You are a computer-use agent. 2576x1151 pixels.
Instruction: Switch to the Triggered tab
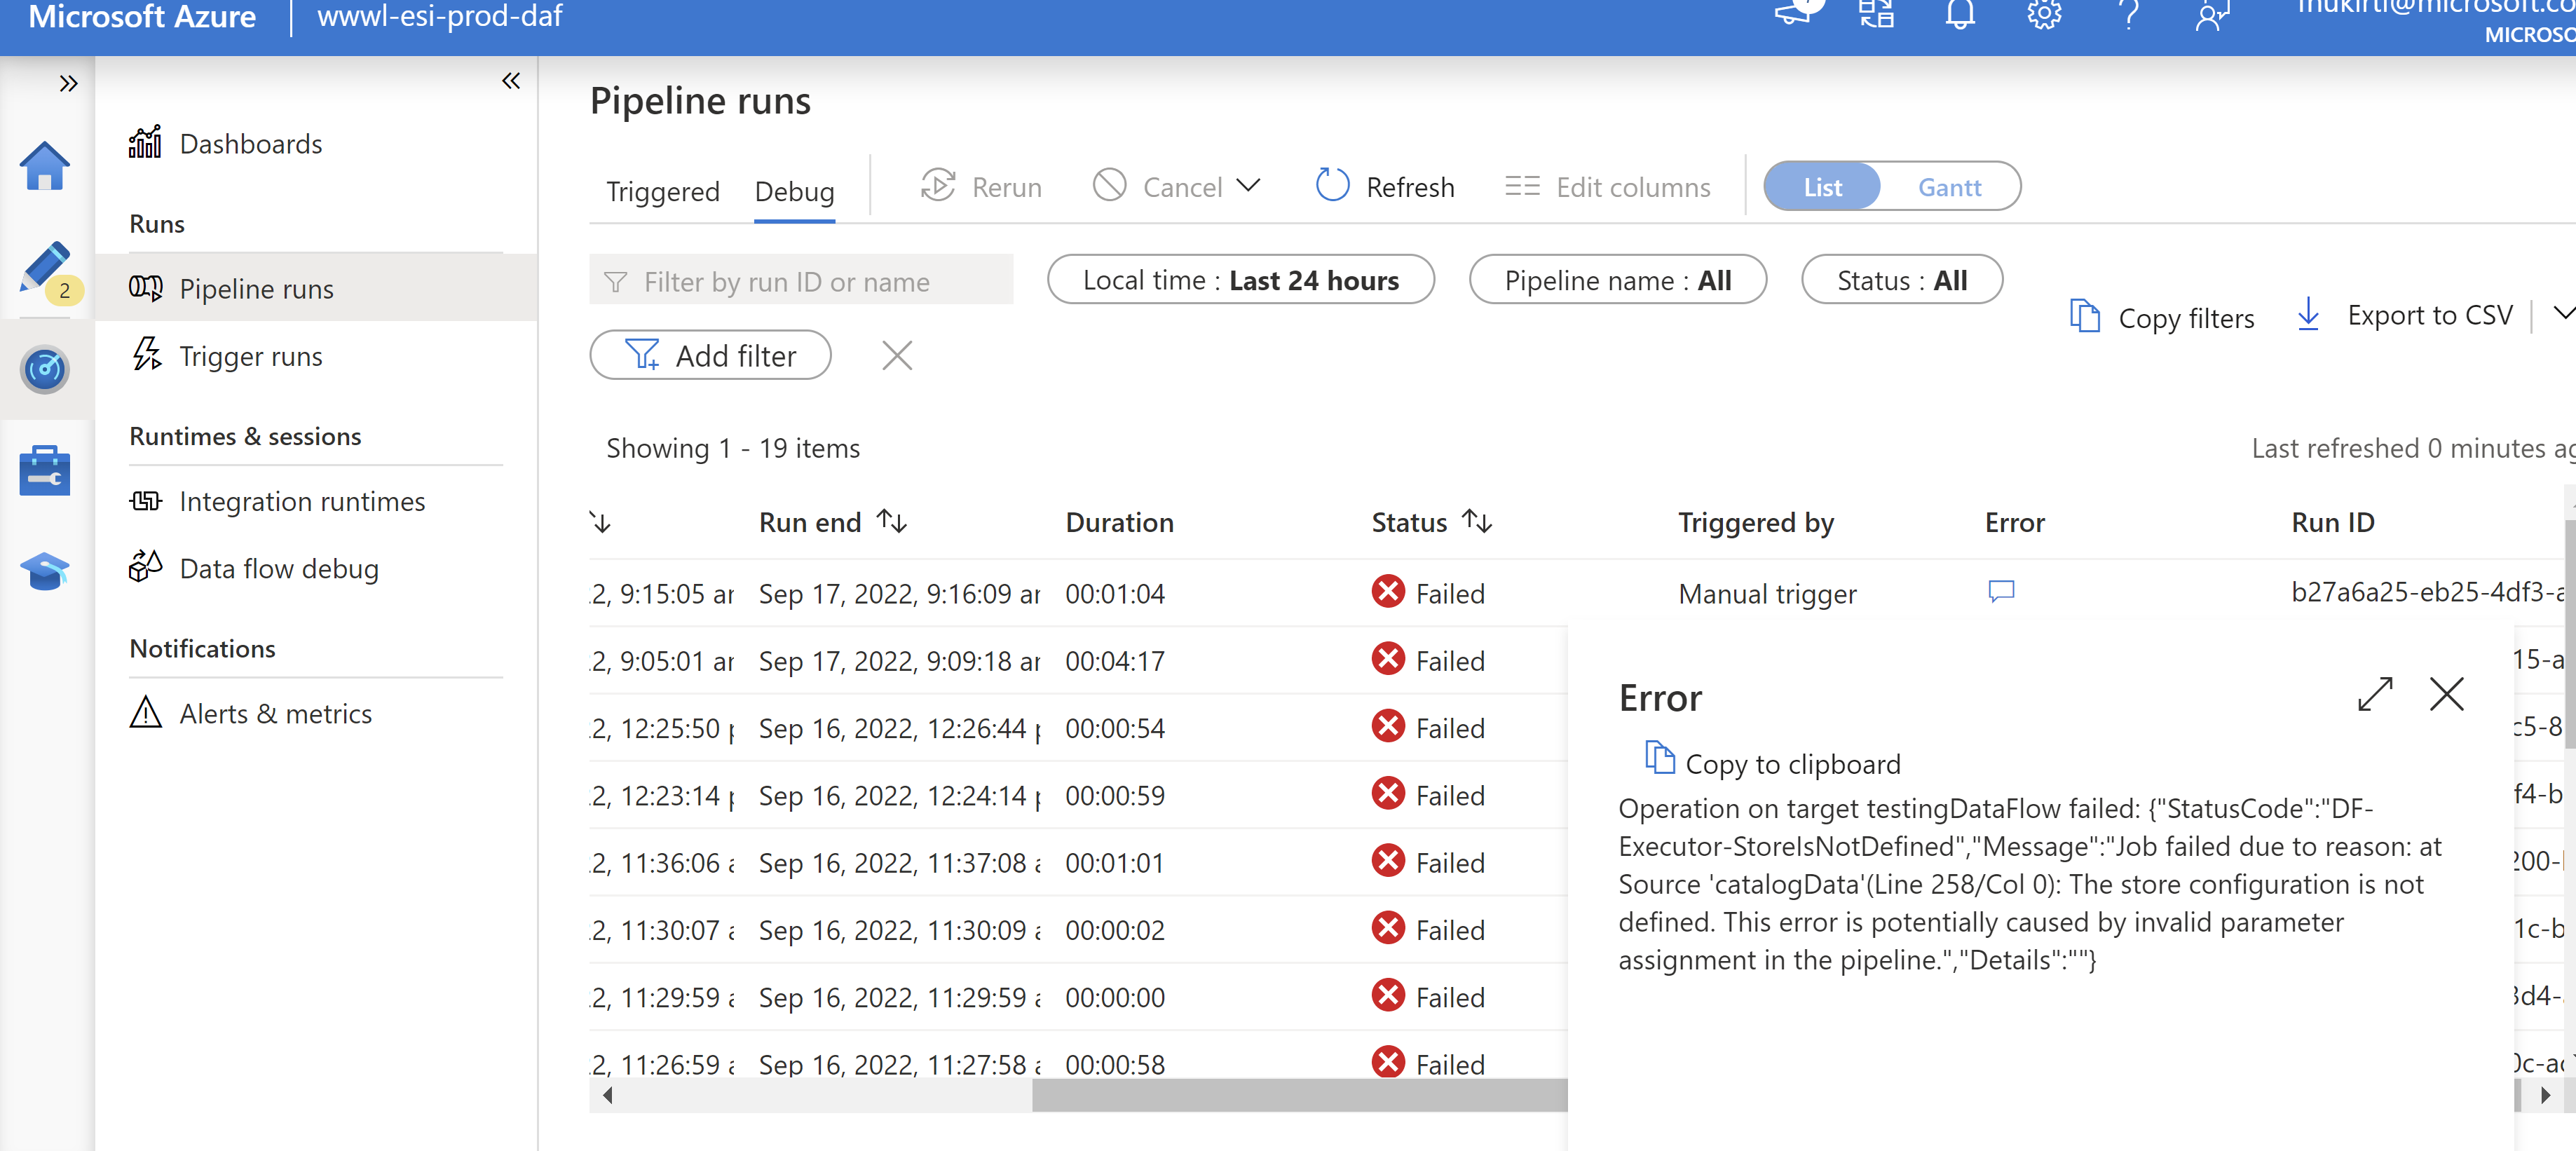662,191
